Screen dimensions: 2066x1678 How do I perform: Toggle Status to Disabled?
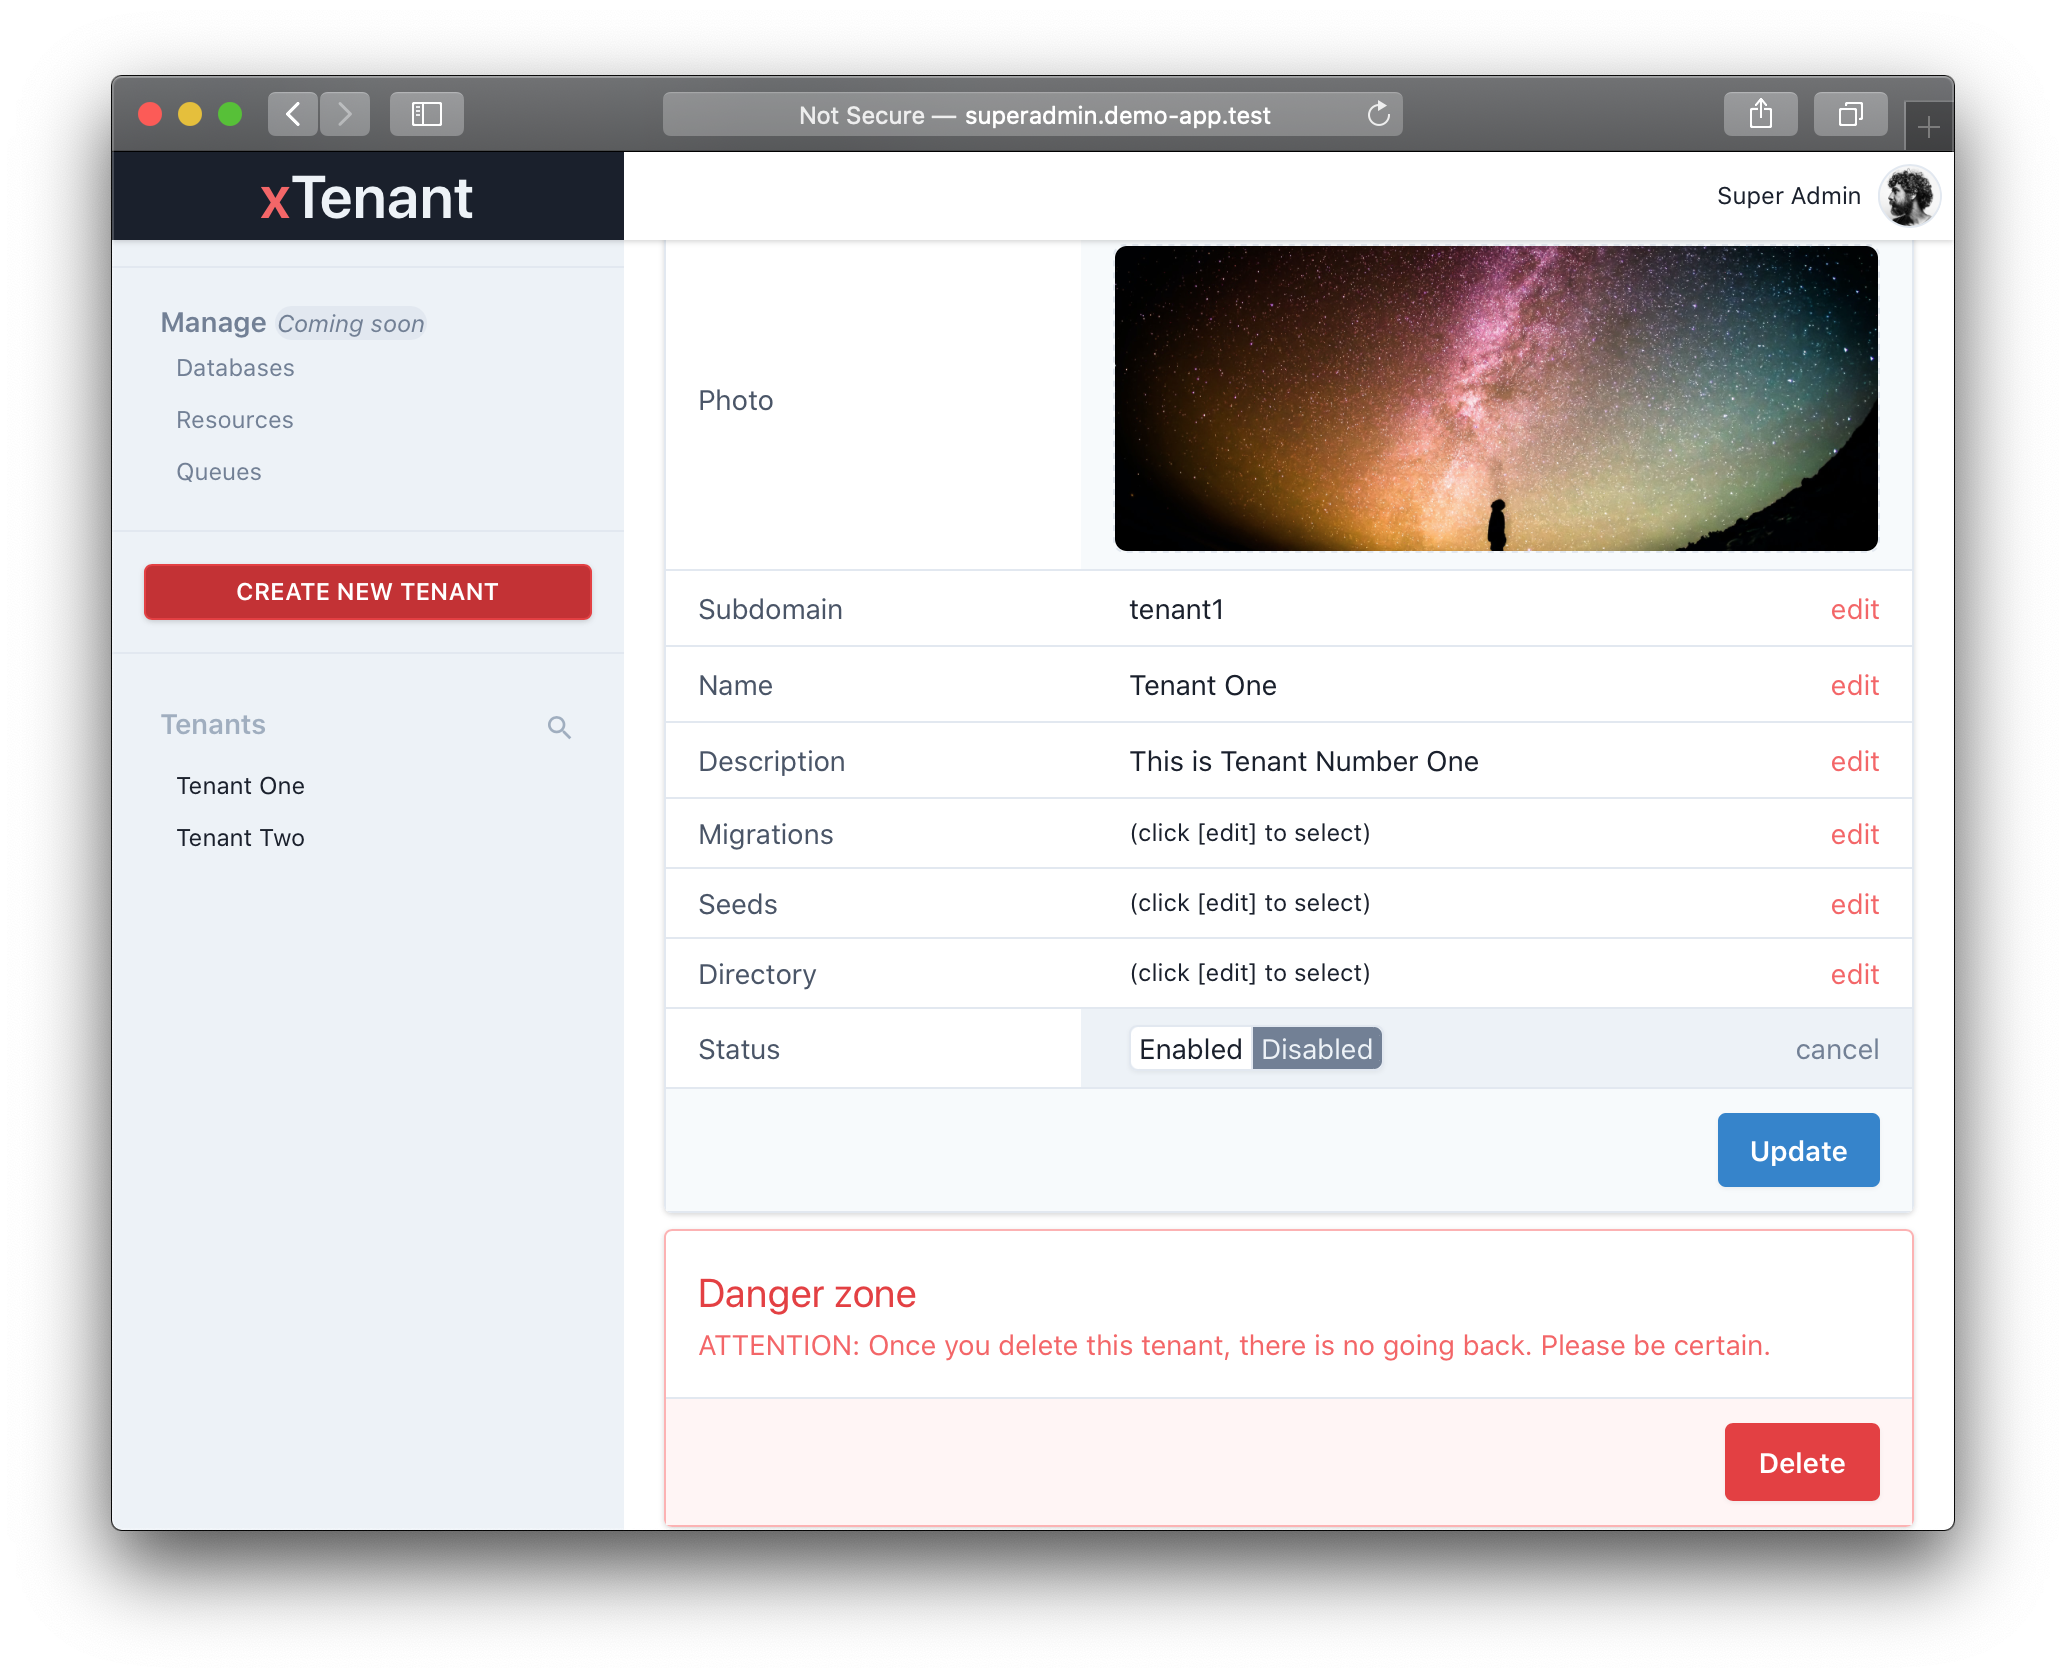1315,1050
